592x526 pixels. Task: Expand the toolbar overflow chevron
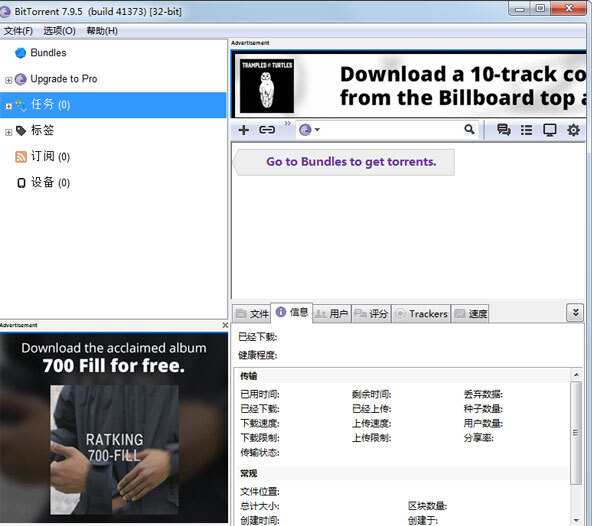287,123
